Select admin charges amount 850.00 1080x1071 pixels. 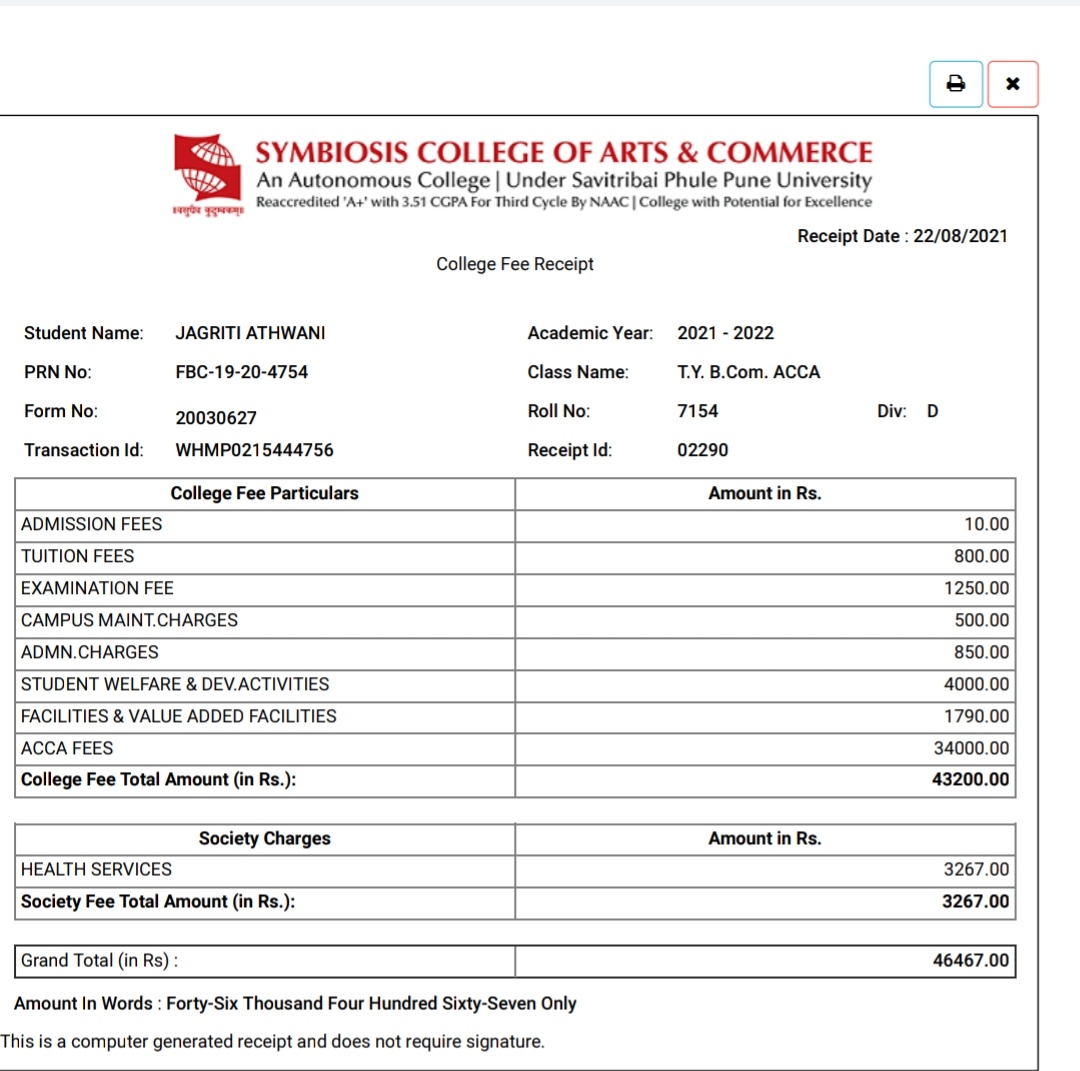(x=981, y=652)
